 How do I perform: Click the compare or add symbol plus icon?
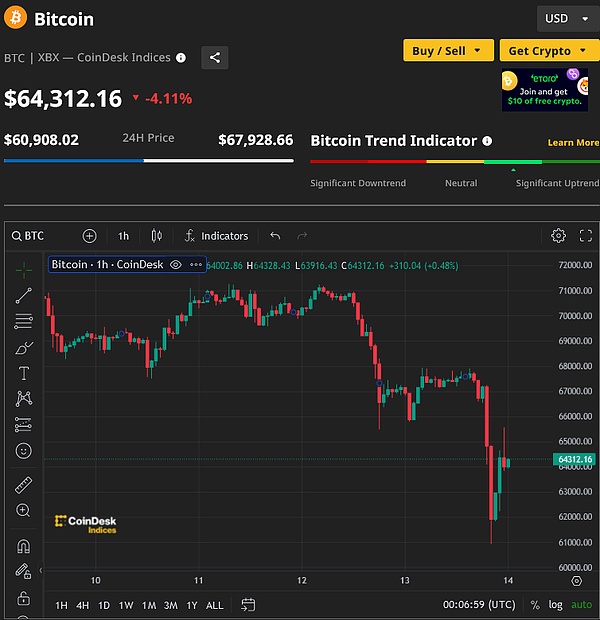pyautogui.click(x=89, y=236)
